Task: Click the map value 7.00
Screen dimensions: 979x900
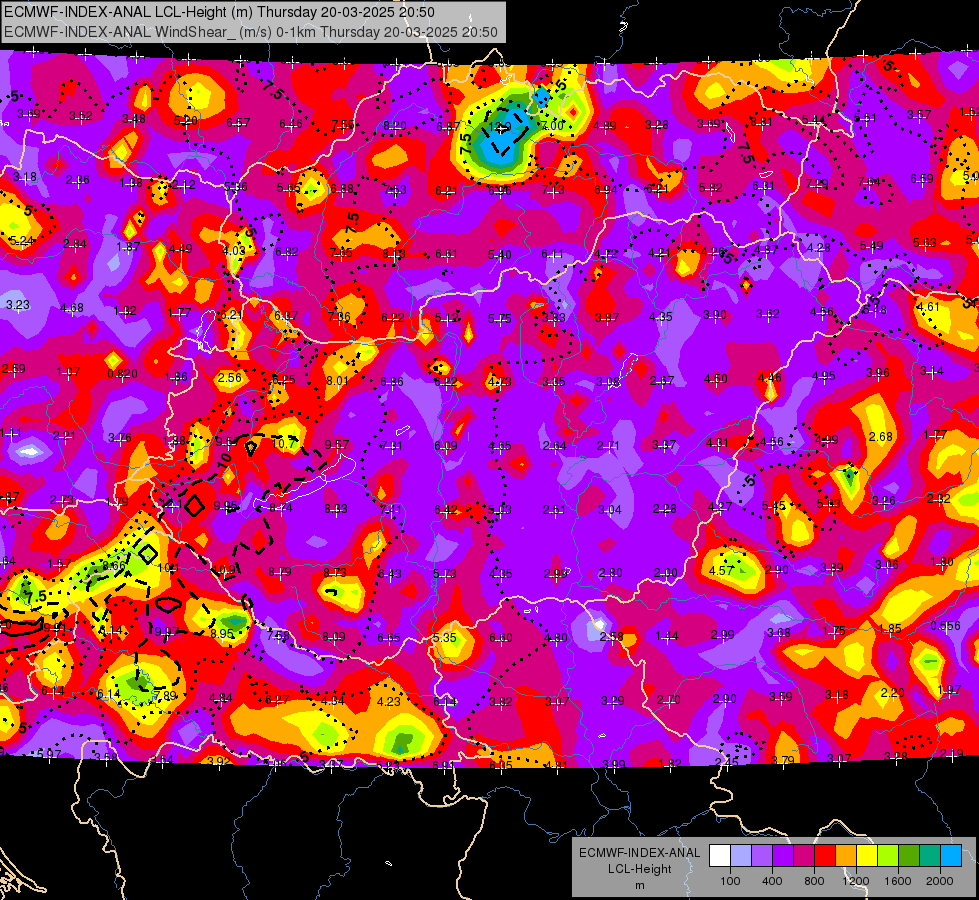Action: (x=552, y=126)
